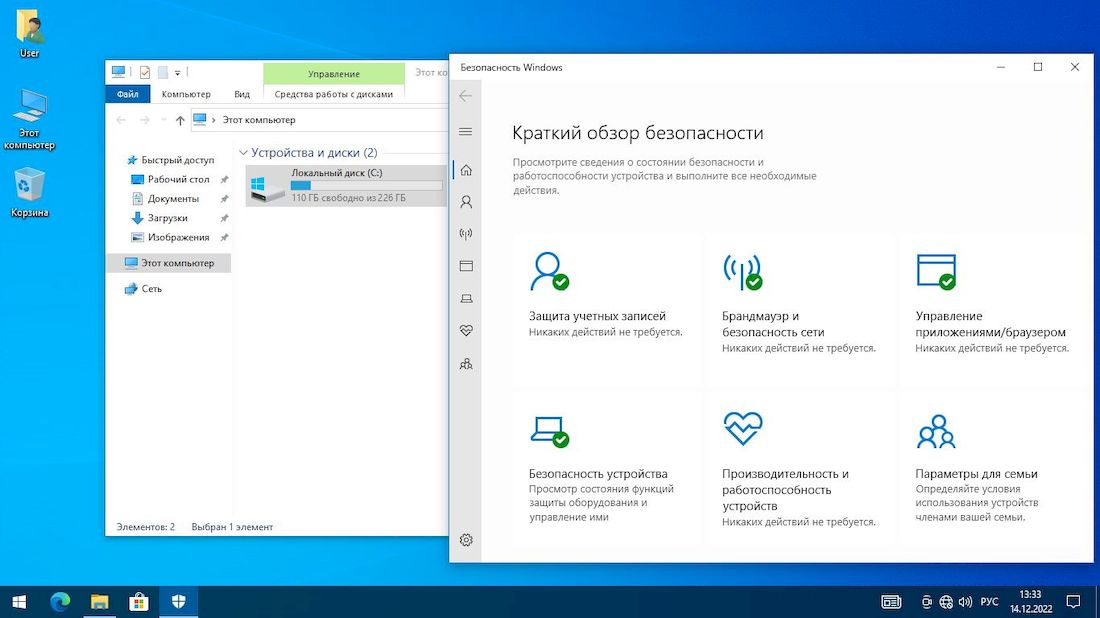The width and height of the screenshot is (1100, 618).
Task: Unpin Загрузки from Quick Access
Action: point(224,217)
